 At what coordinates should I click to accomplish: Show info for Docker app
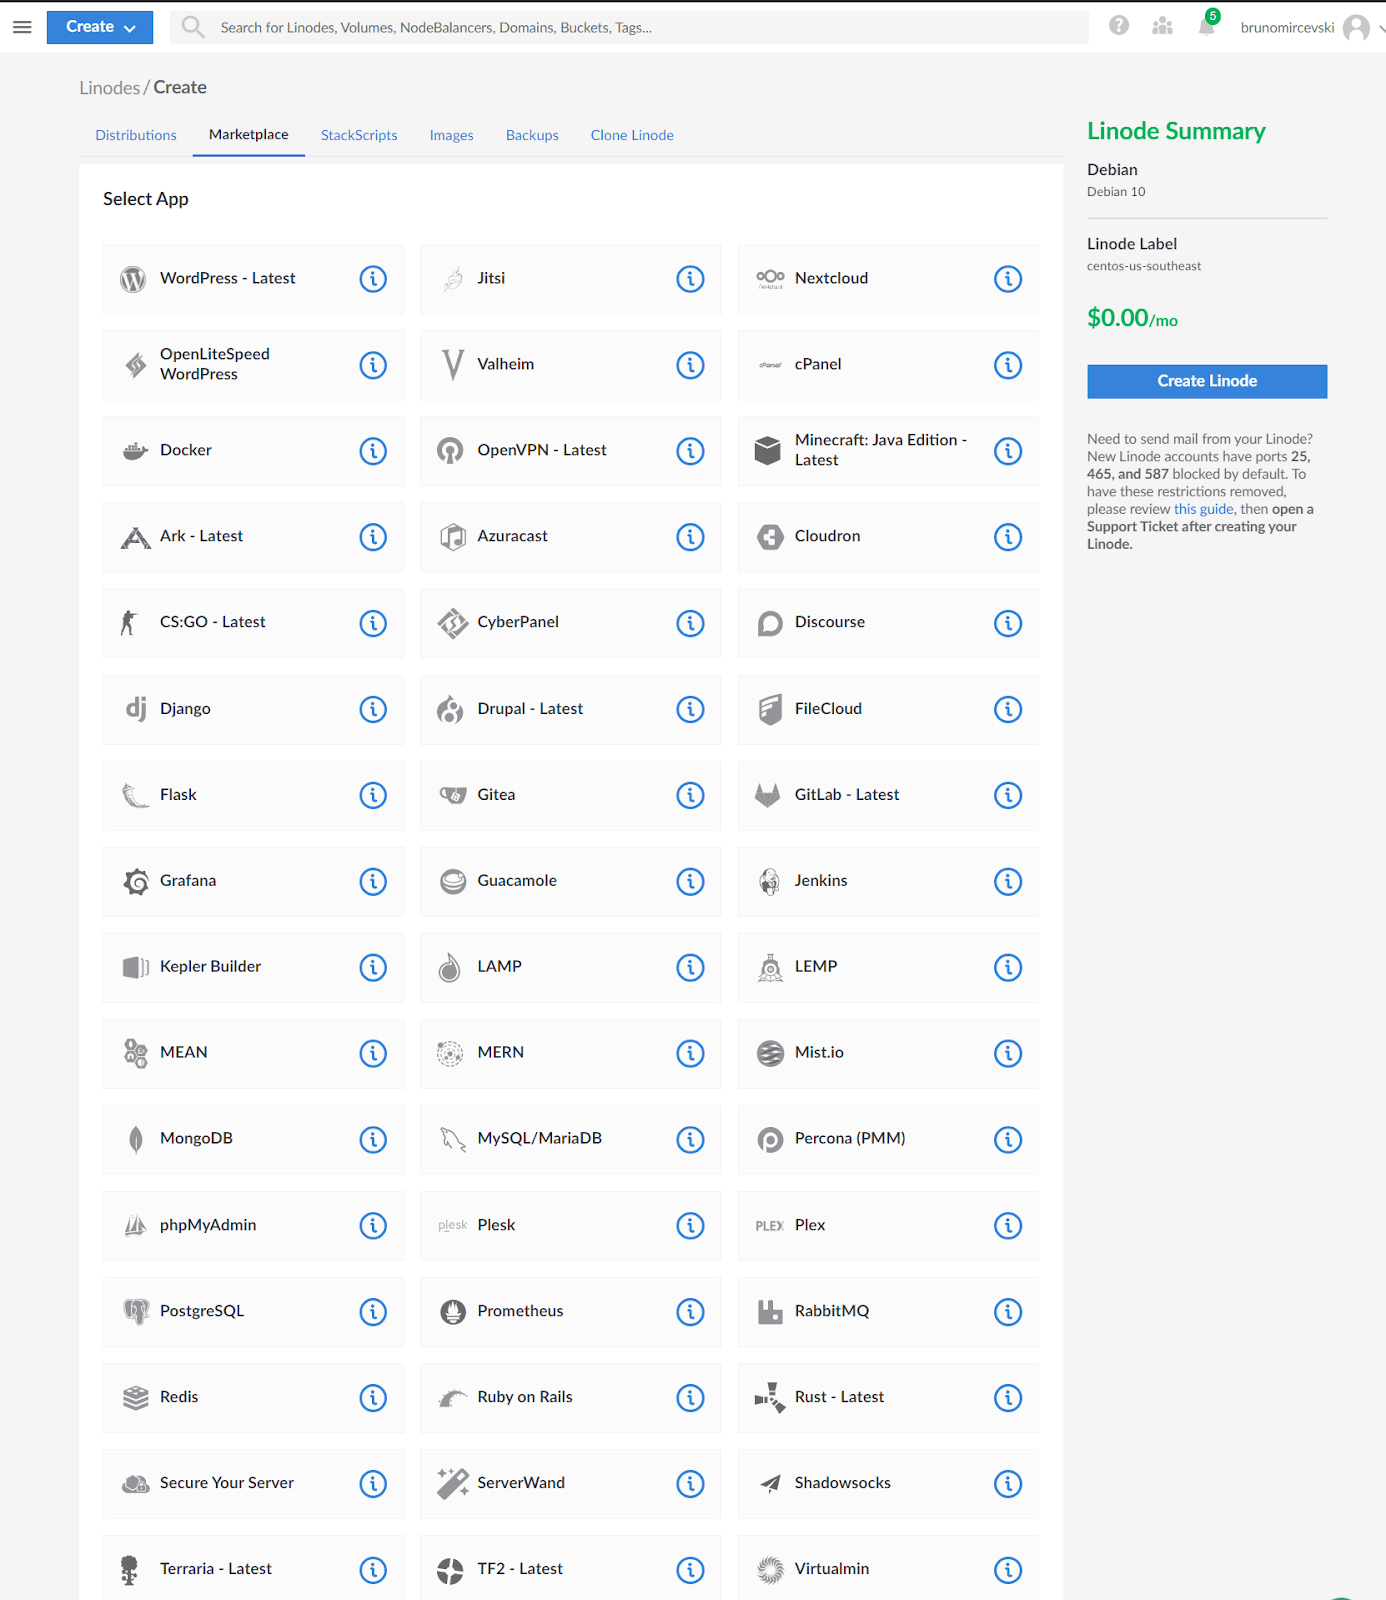(x=373, y=451)
